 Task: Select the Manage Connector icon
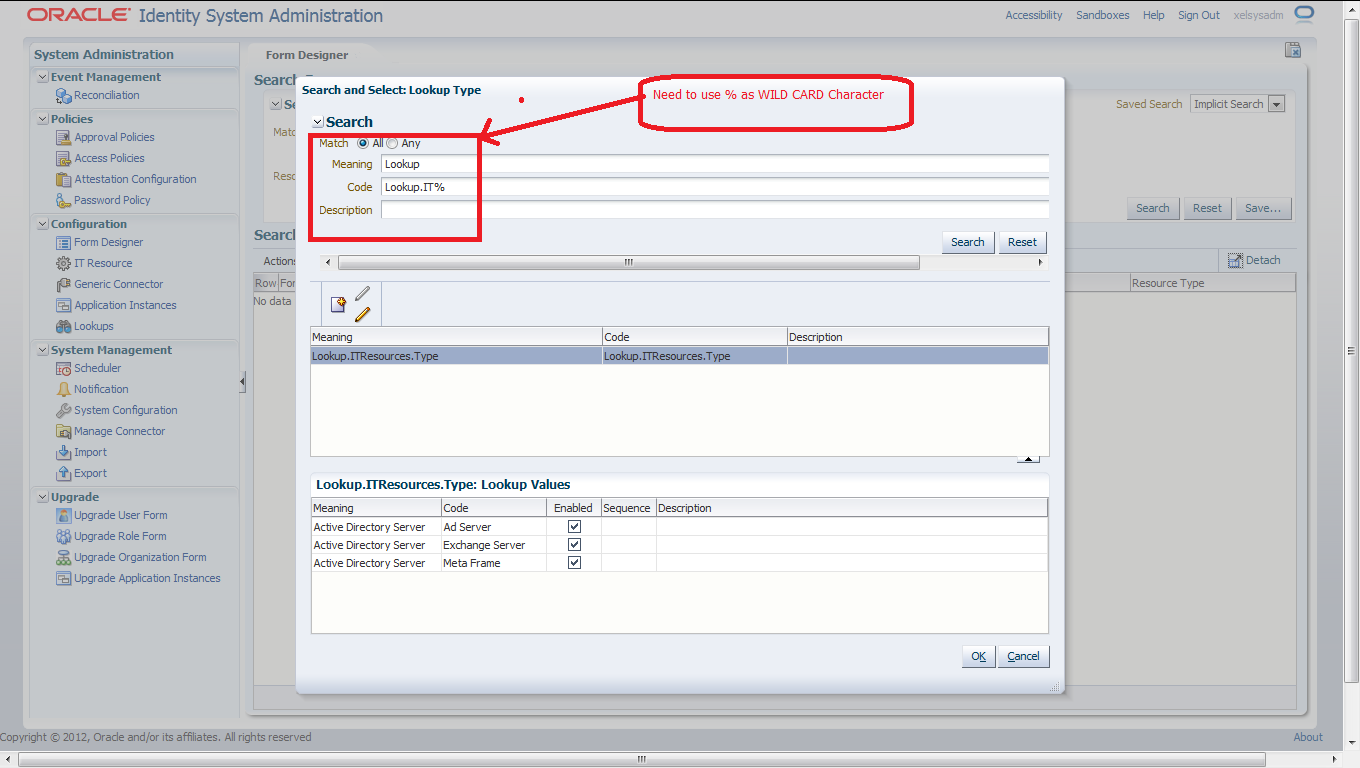point(66,431)
